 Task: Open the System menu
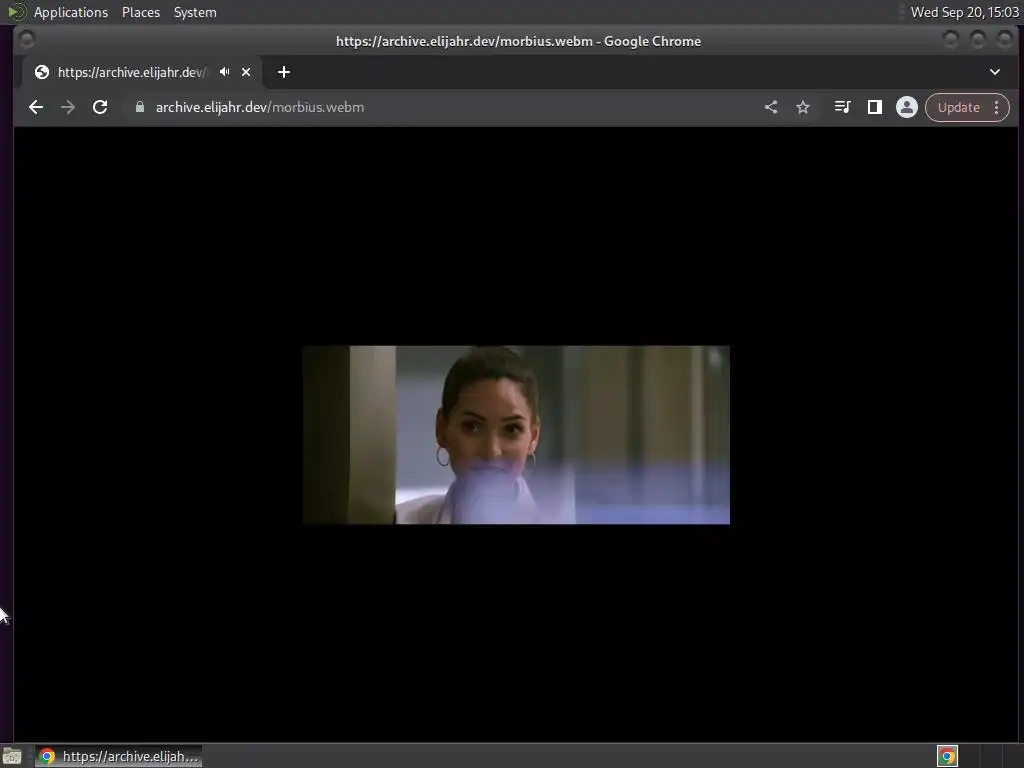195,12
